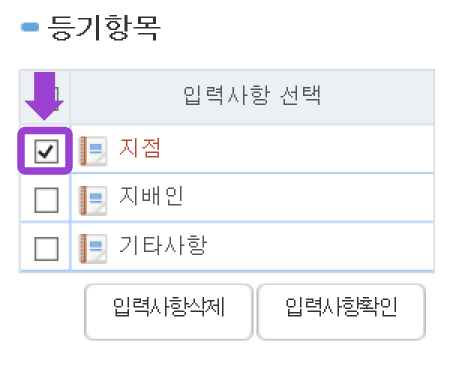Select the red 지점 item label

pos(140,148)
